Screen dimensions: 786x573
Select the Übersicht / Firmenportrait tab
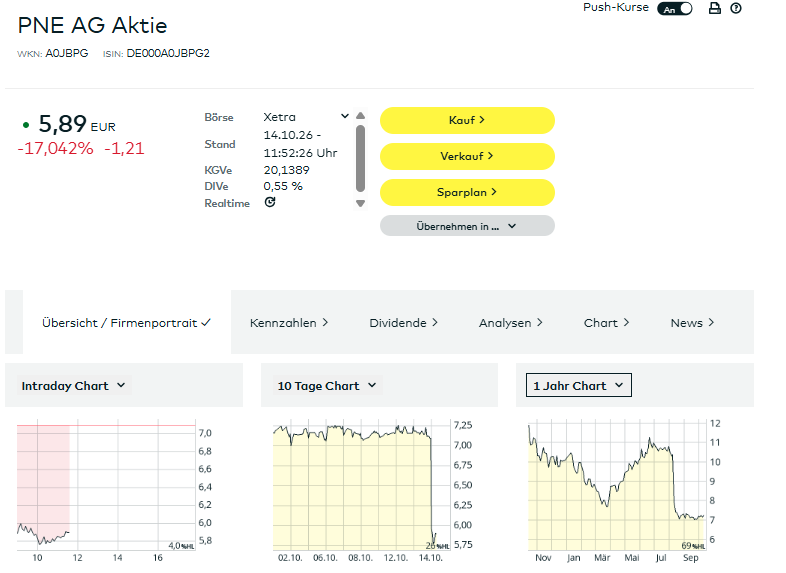(126, 323)
